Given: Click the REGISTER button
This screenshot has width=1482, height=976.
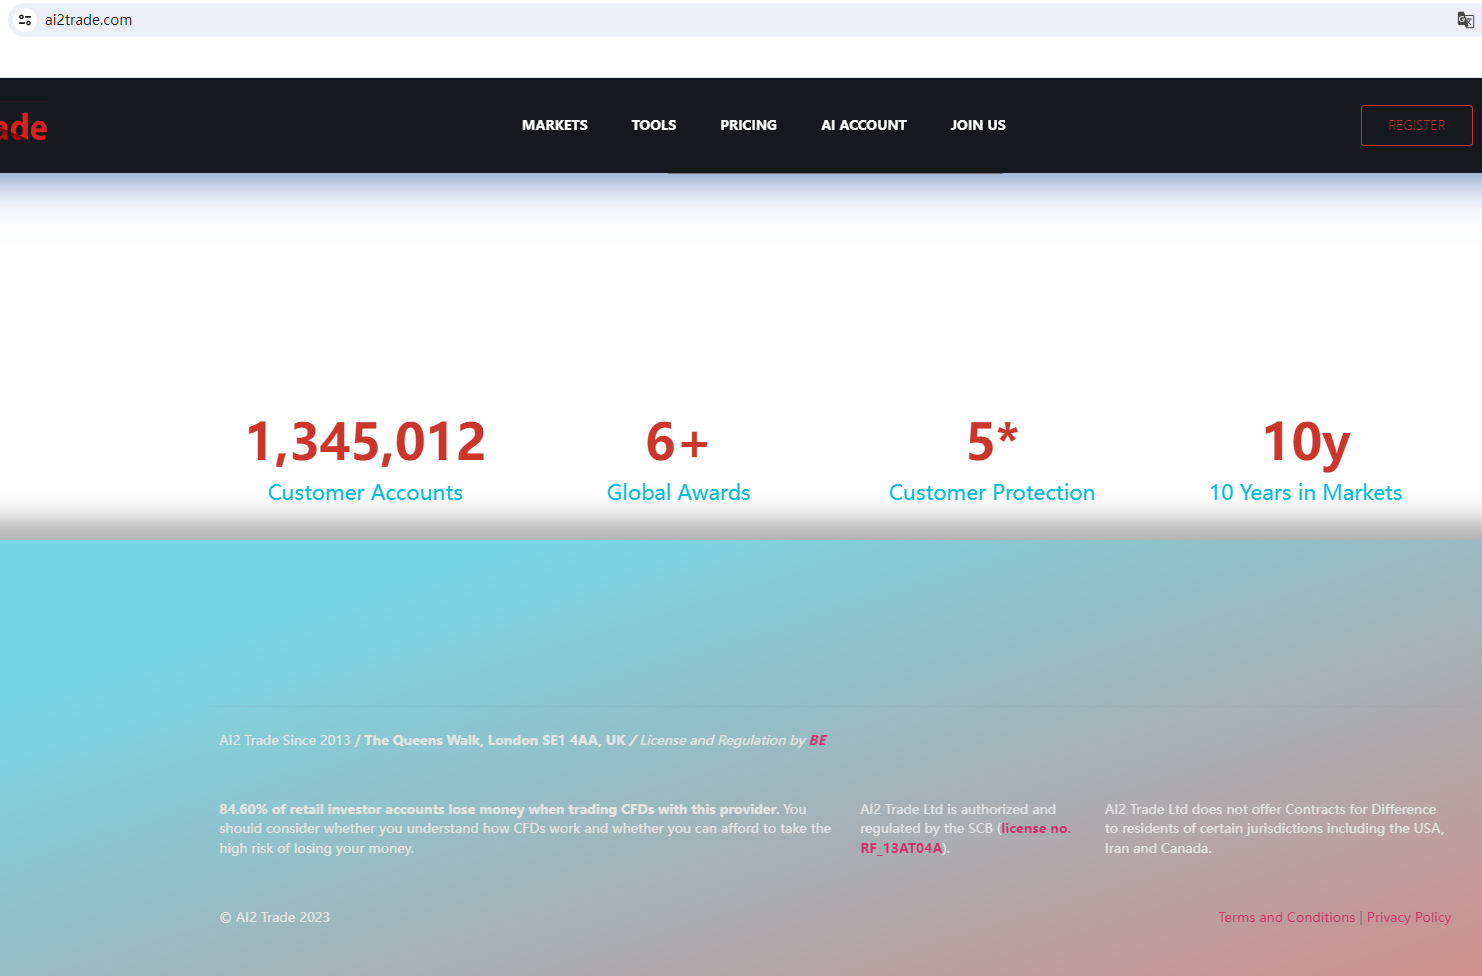Looking at the screenshot, I should (x=1417, y=125).
